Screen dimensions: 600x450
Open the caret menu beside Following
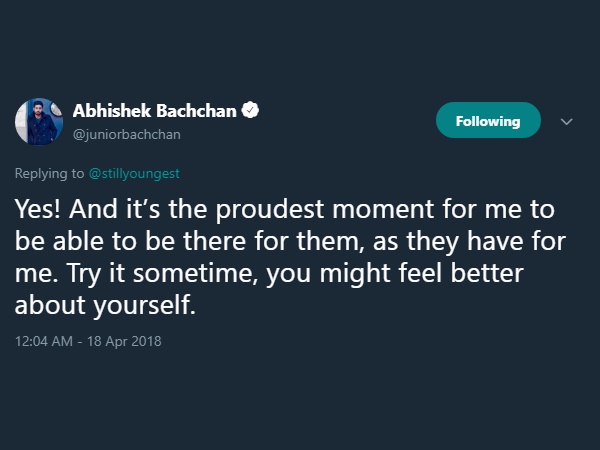pos(566,122)
